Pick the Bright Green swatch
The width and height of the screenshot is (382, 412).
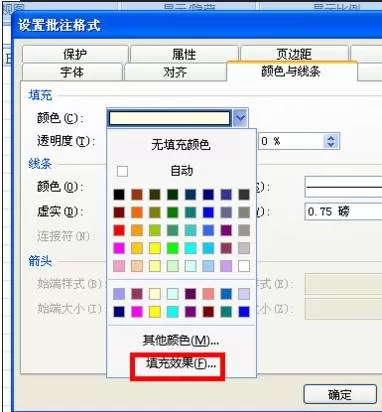click(x=173, y=248)
